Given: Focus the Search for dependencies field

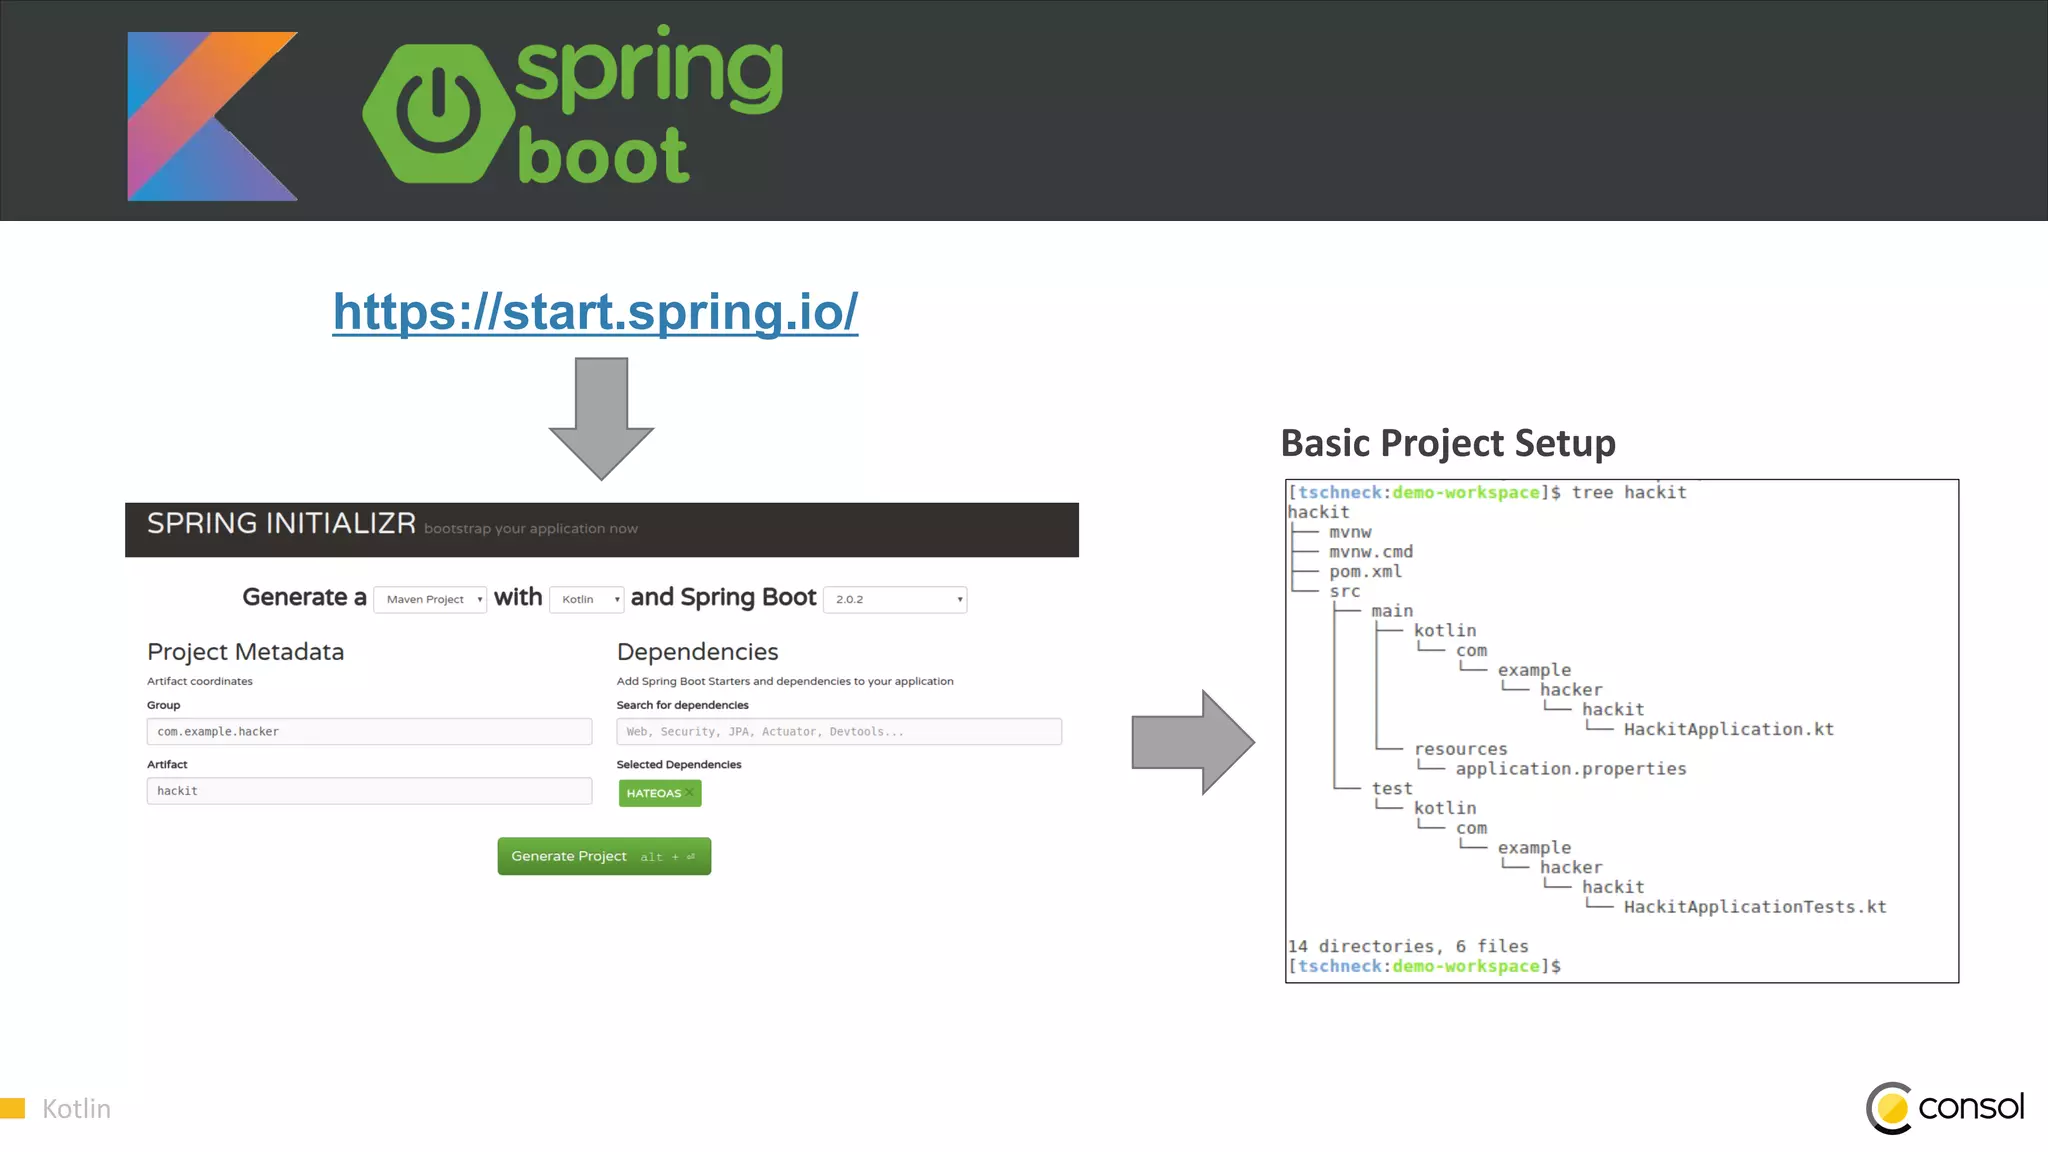Looking at the screenshot, I should (839, 731).
